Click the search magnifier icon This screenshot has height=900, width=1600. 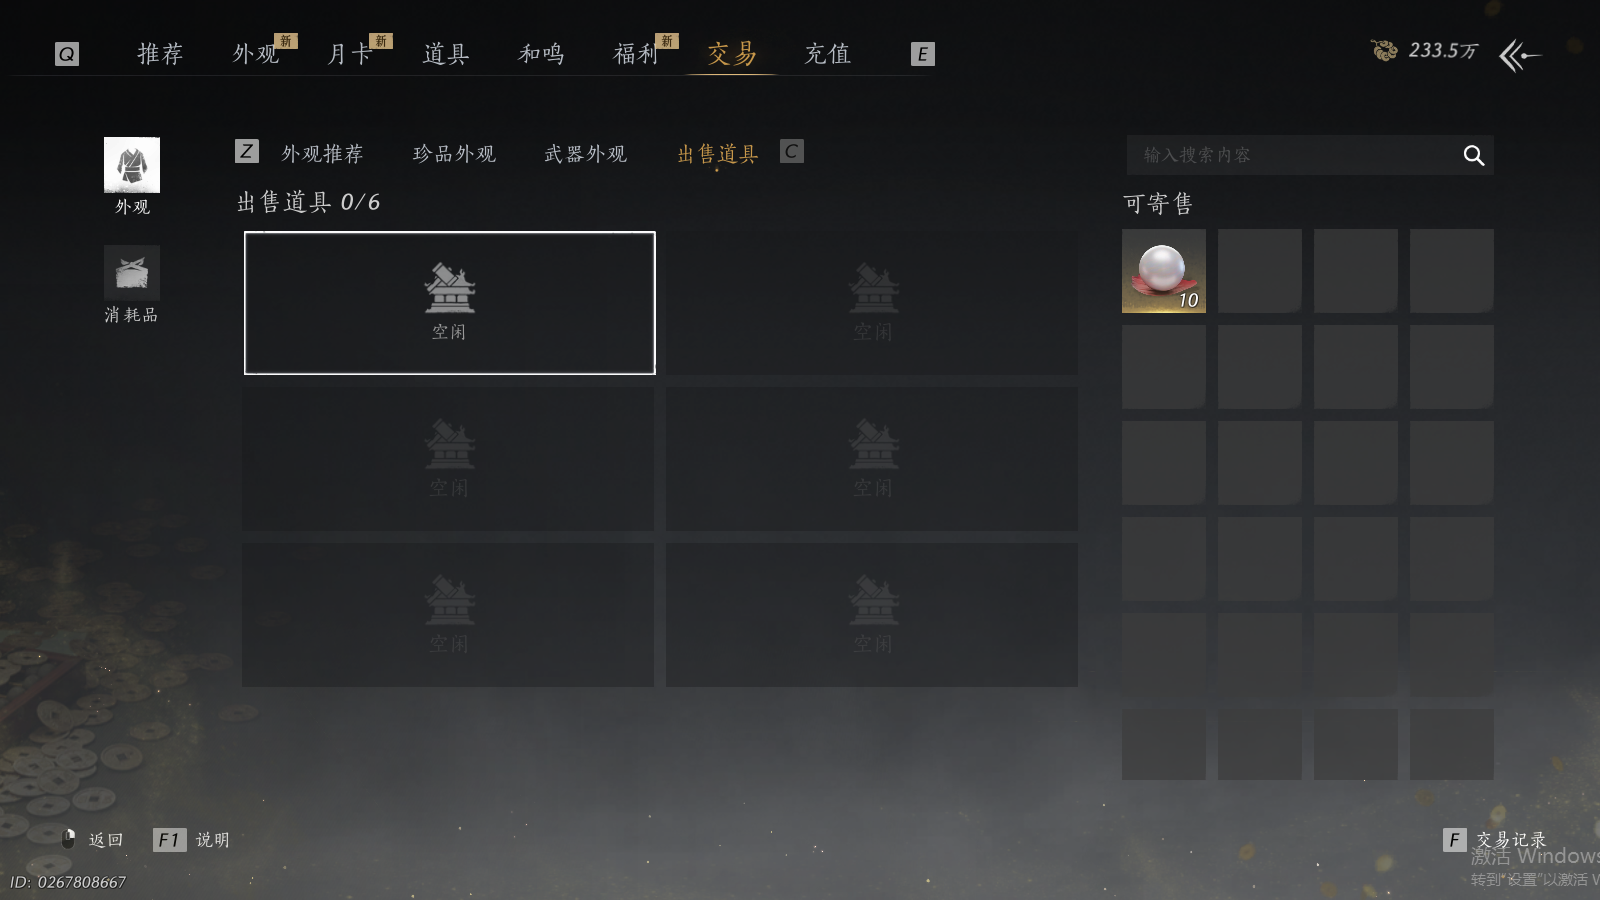(1473, 155)
